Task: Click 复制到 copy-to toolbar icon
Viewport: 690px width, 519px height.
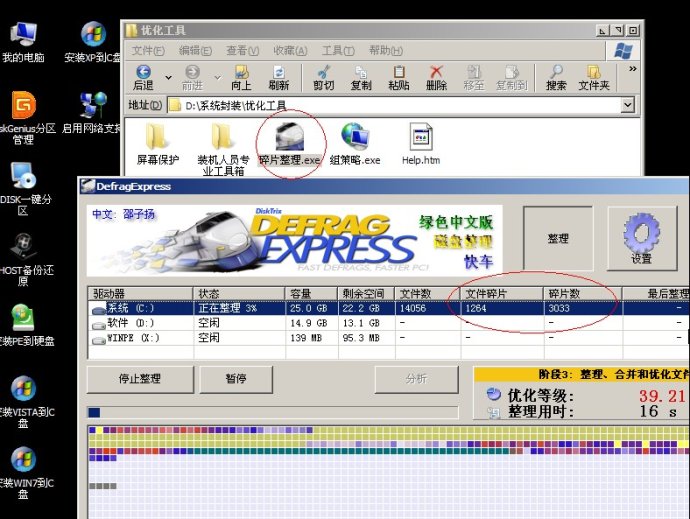Action: point(511,77)
